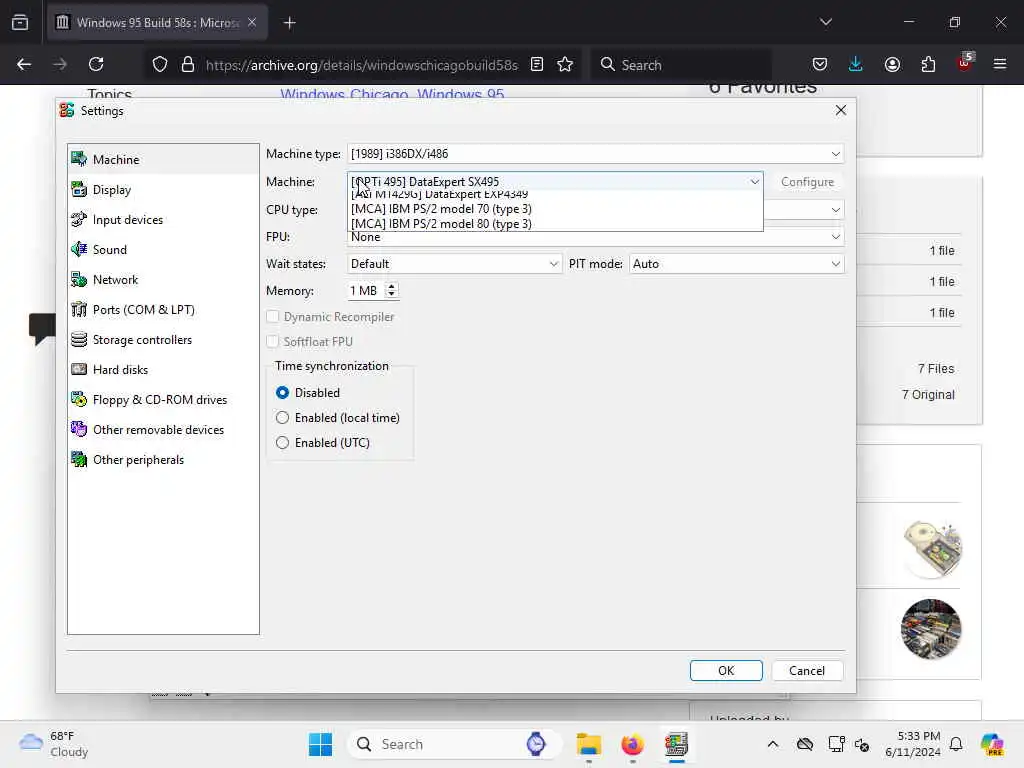Click the Firefox Search box
Image resolution: width=1024 pixels, height=768 pixels.
tap(682, 65)
